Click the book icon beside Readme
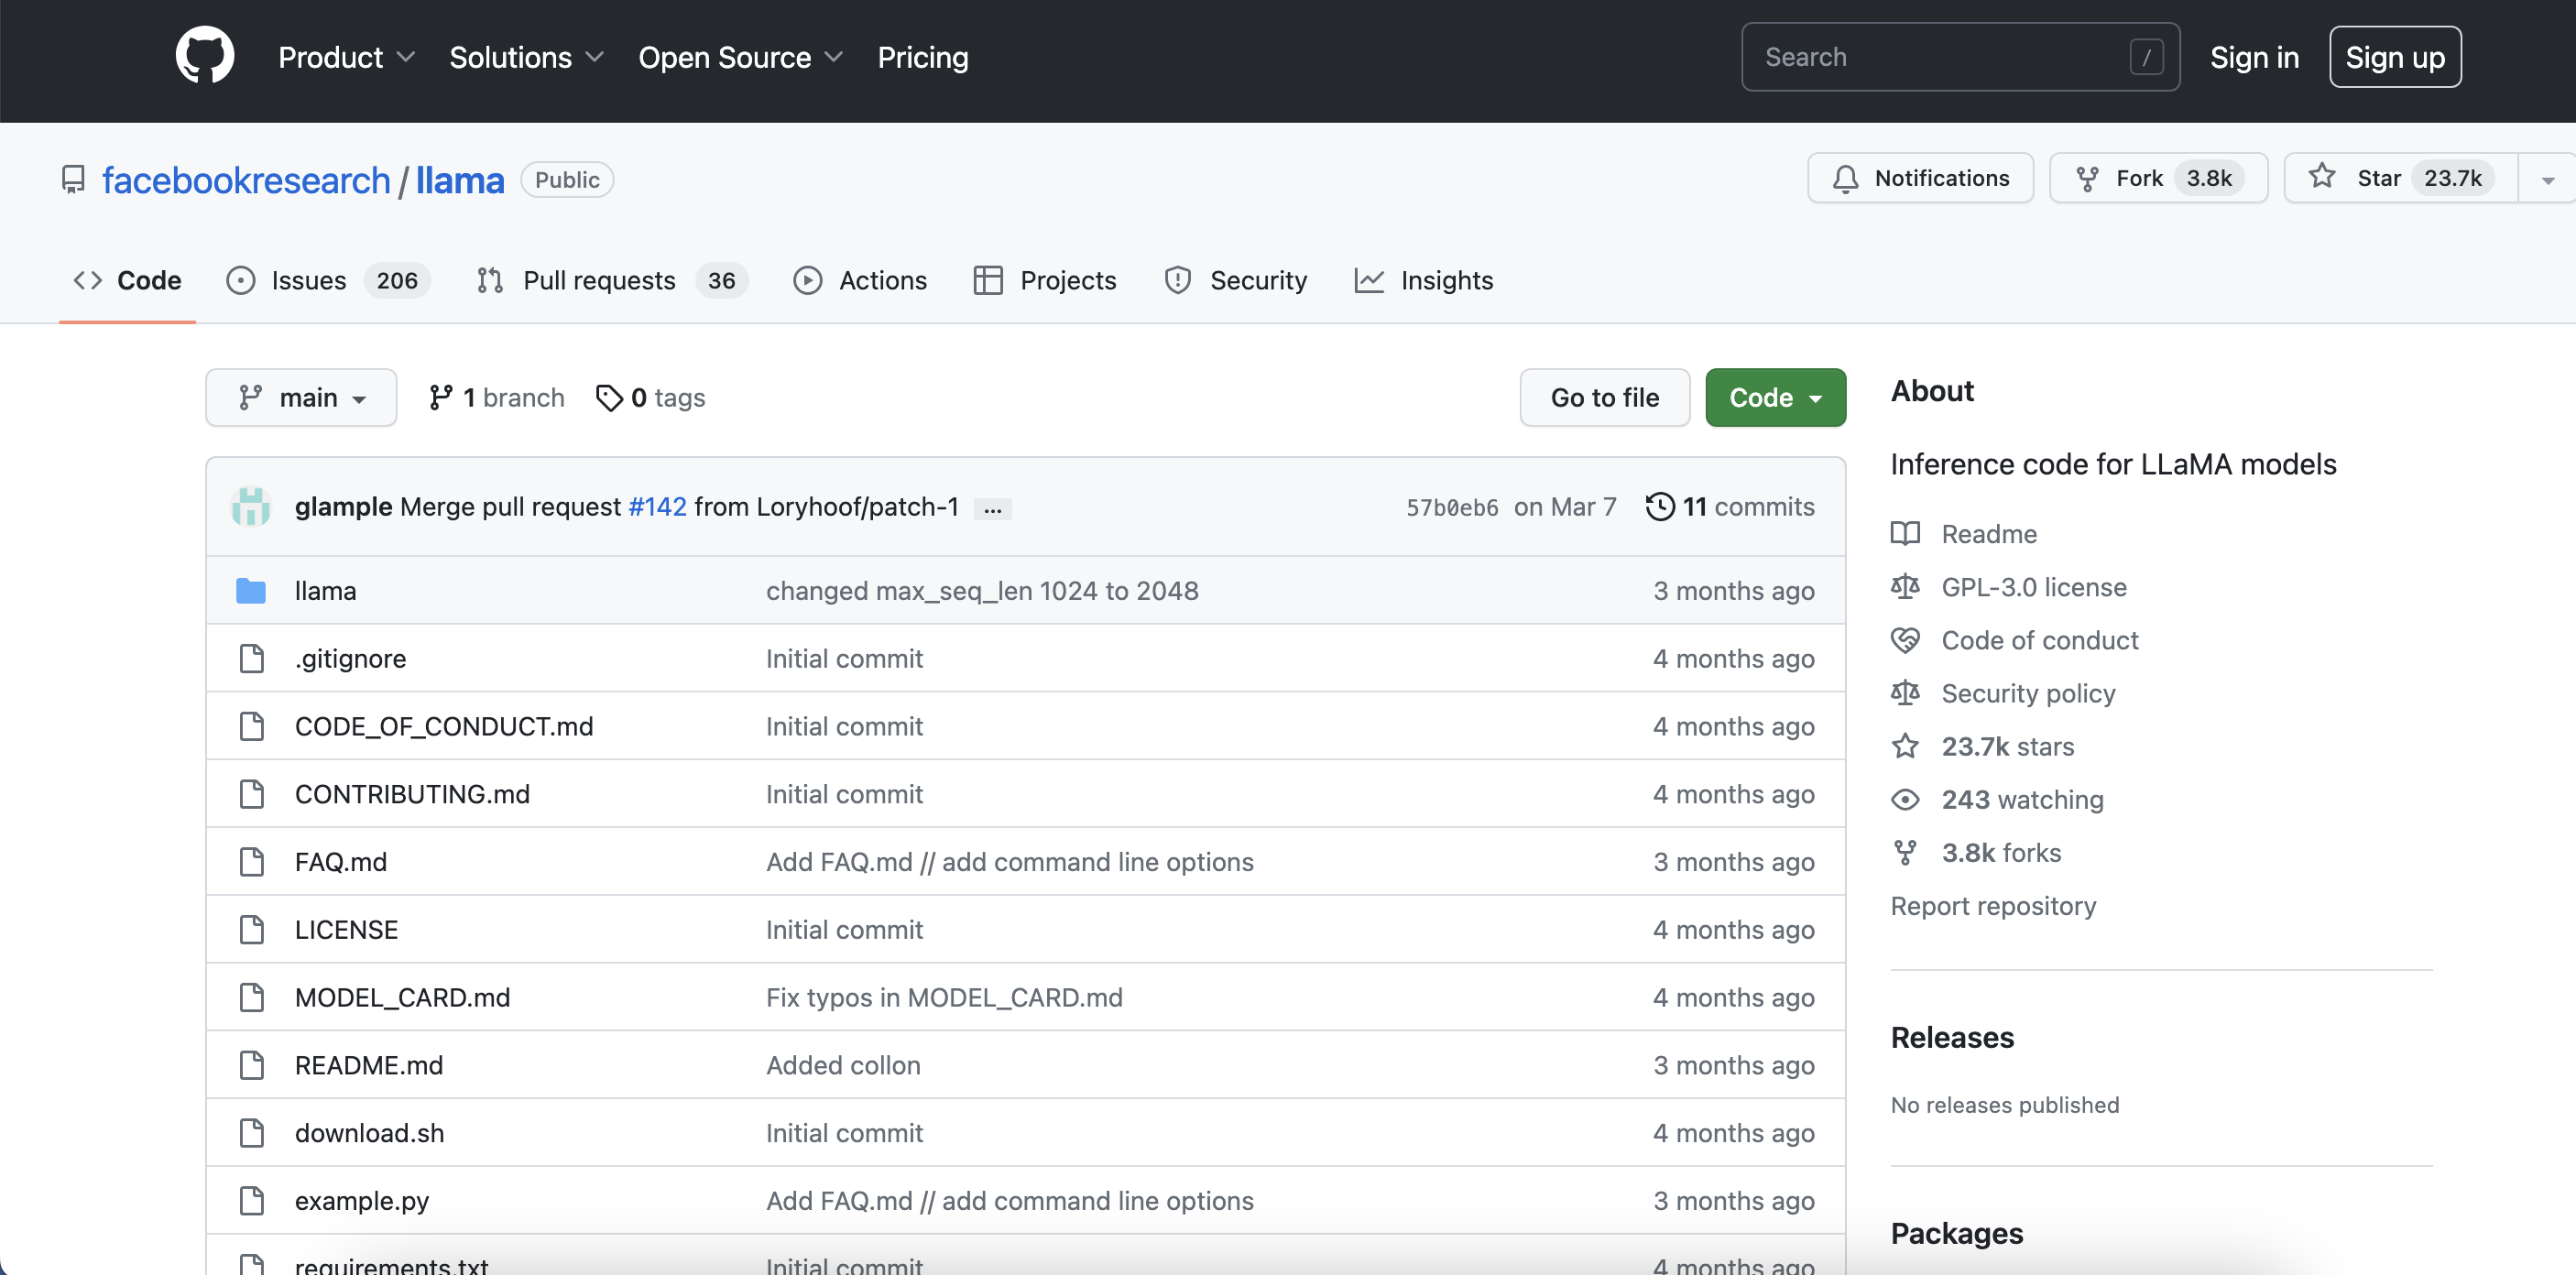The height and width of the screenshot is (1275, 2576). click(x=1905, y=534)
